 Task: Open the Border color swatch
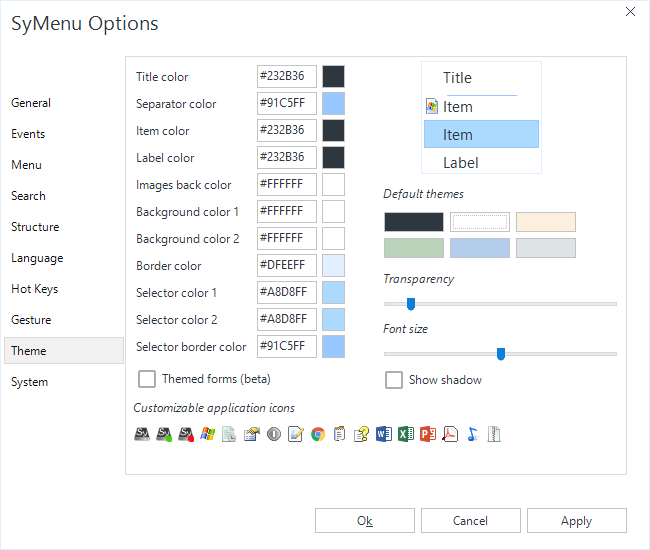(x=333, y=265)
